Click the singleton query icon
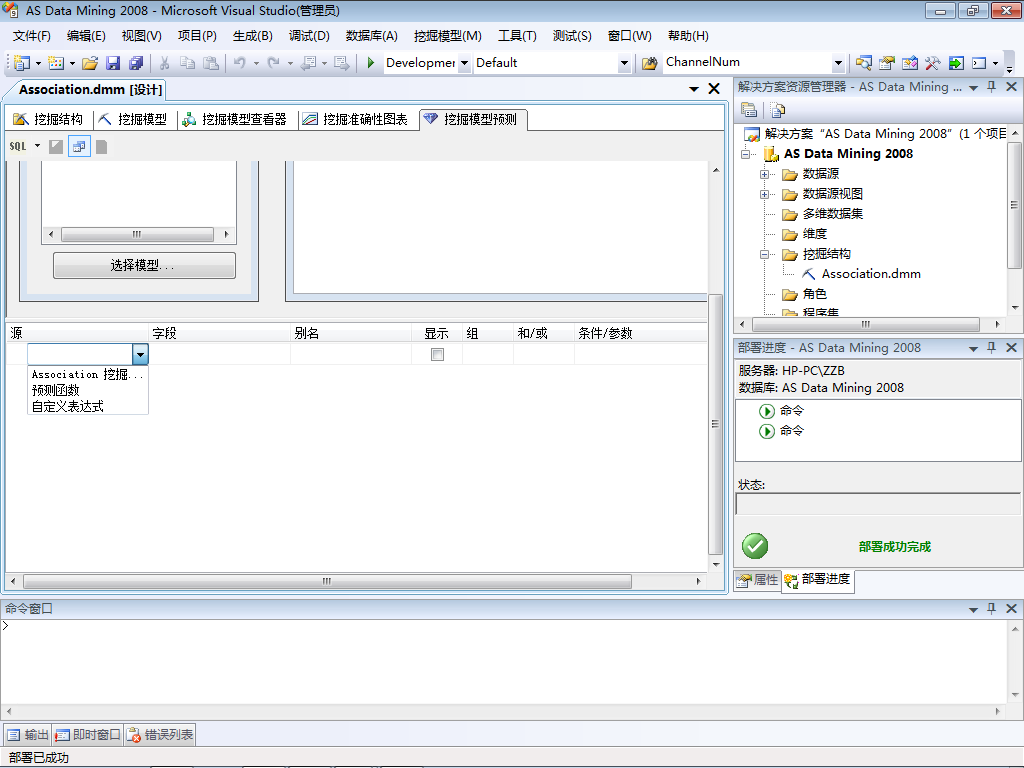Viewport: 1024px width, 768px height. tap(79, 146)
